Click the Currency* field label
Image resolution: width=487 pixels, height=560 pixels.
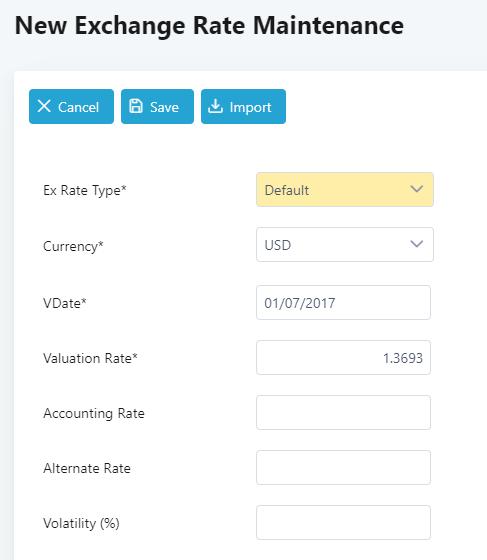[x=74, y=246]
